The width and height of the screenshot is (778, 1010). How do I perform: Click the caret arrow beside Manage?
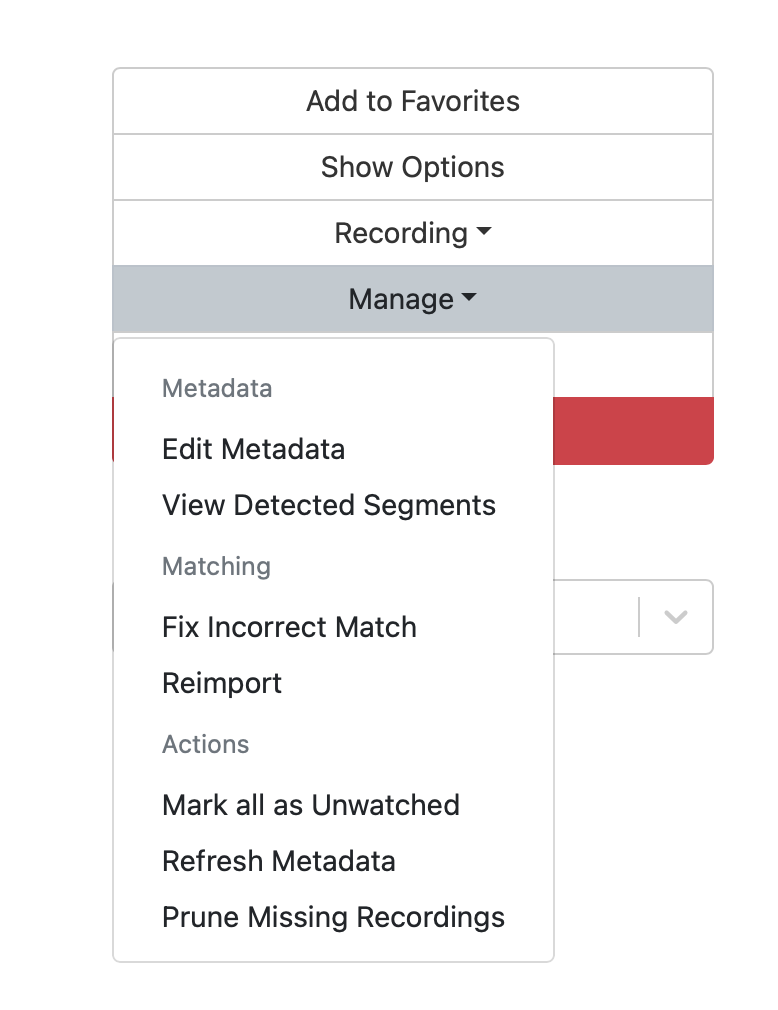click(469, 299)
